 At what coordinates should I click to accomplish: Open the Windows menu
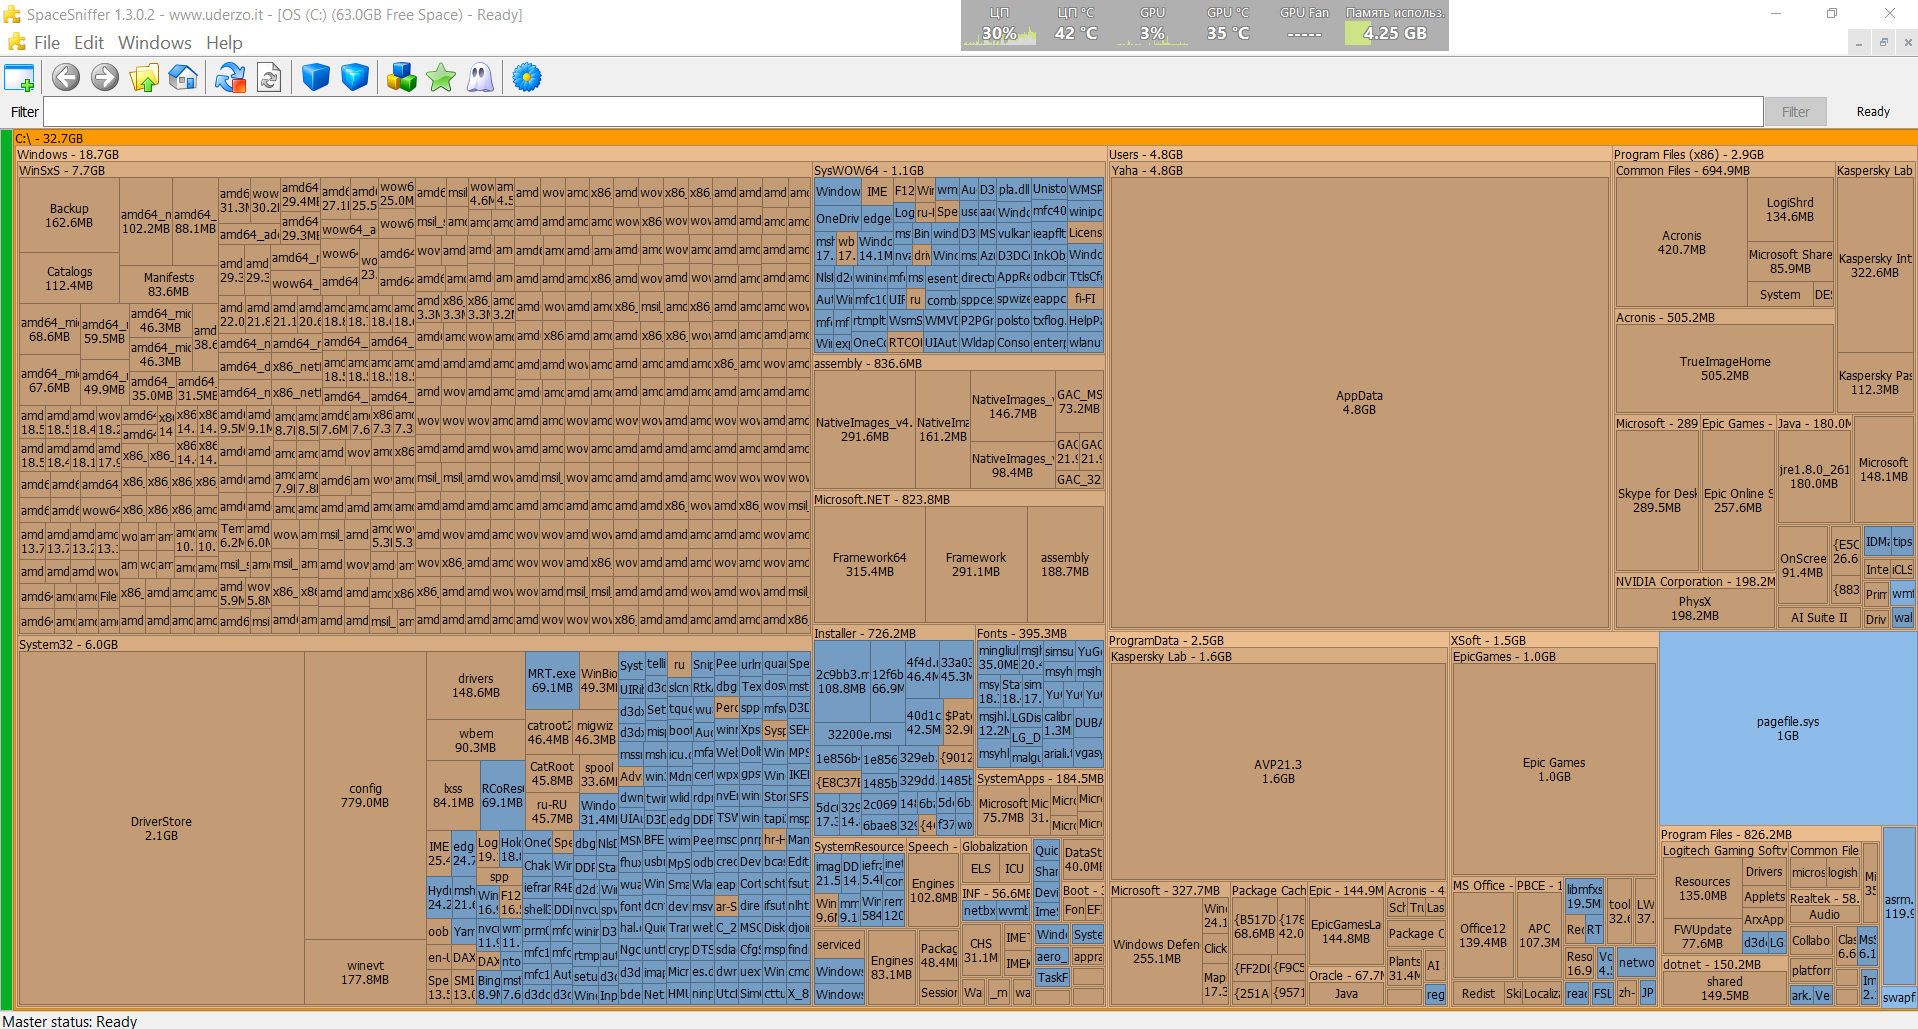[x=155, y=43]
